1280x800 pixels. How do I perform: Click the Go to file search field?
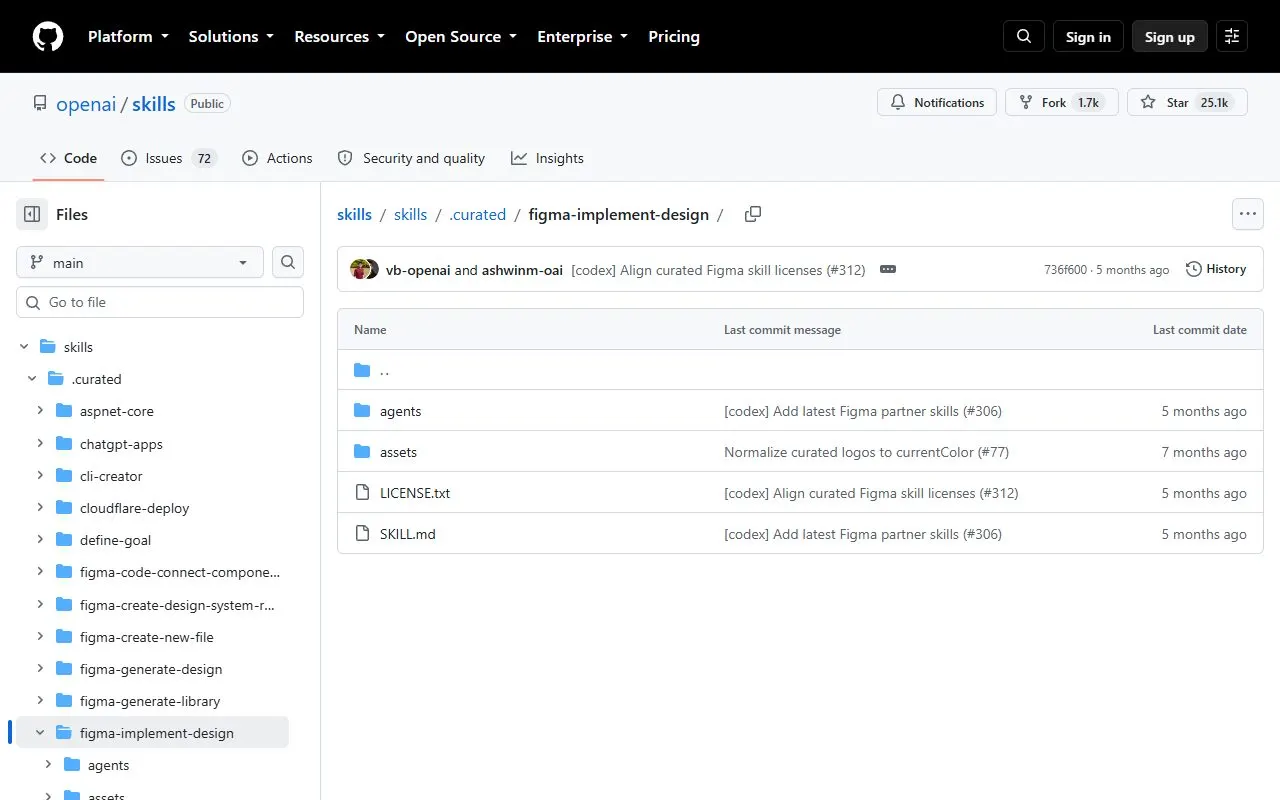[160, 302]
